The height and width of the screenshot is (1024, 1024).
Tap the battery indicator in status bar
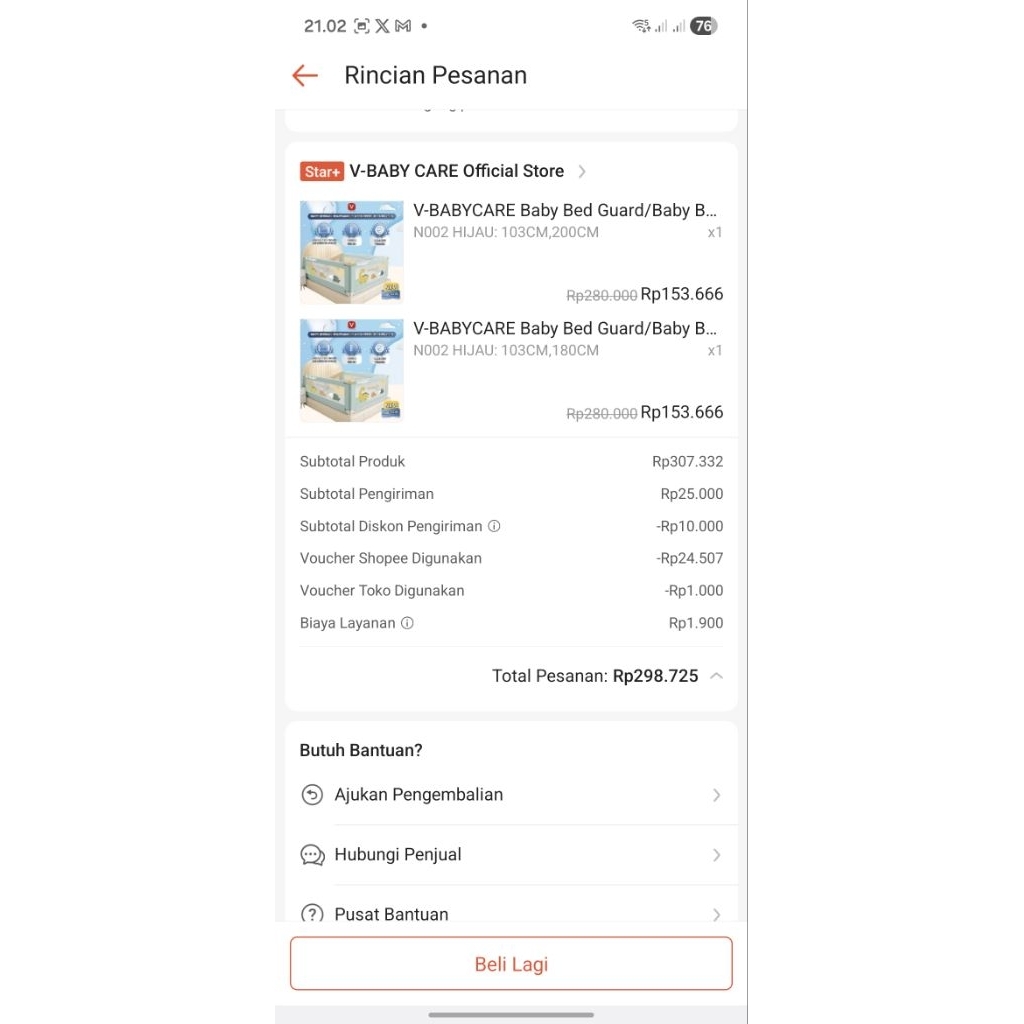pos(704,26)
